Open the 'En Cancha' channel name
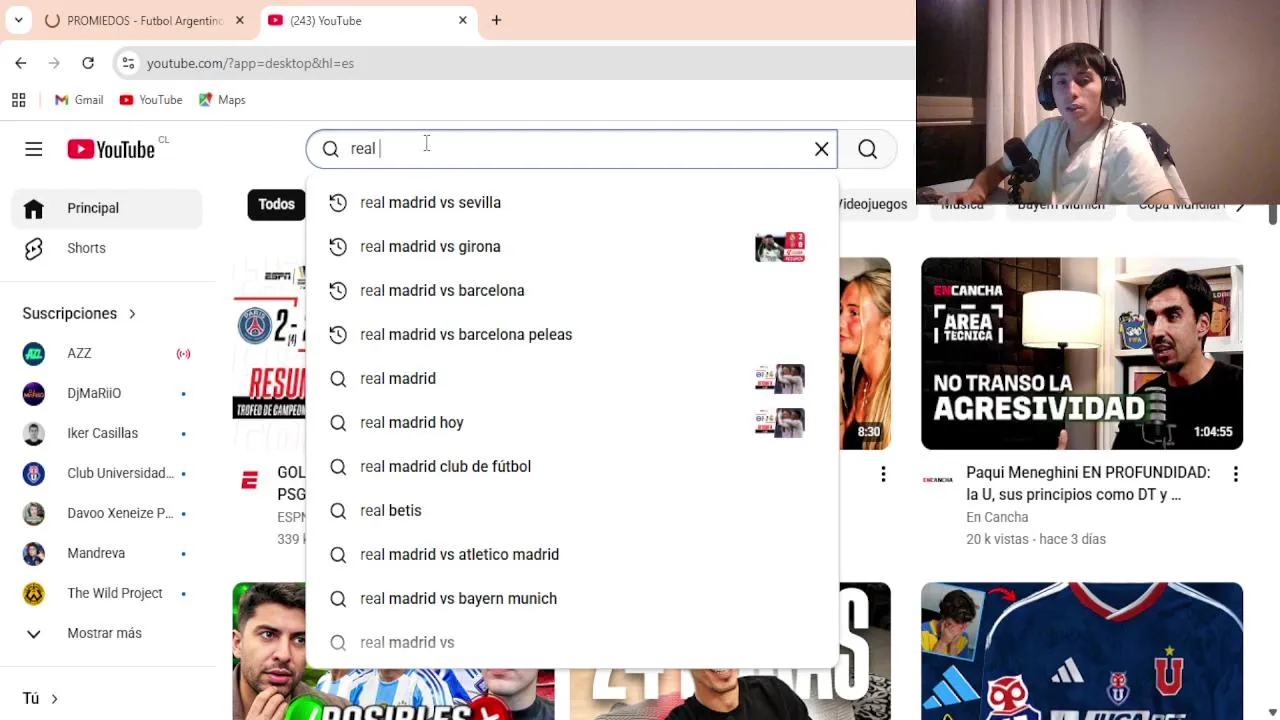The image size is (1280, 720). [x=997, y=517]
